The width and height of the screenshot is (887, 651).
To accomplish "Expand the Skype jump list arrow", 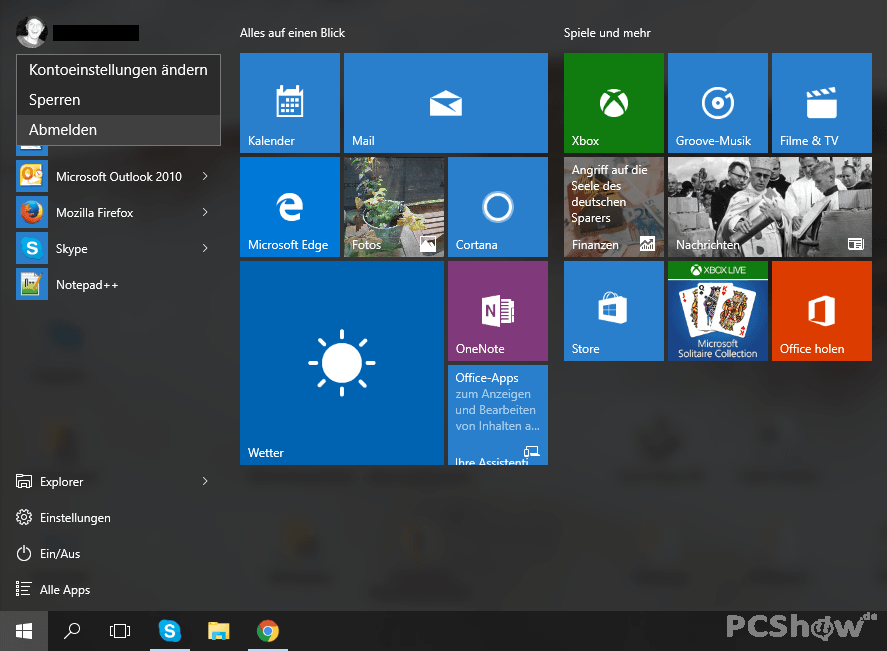I will (205, 248).
